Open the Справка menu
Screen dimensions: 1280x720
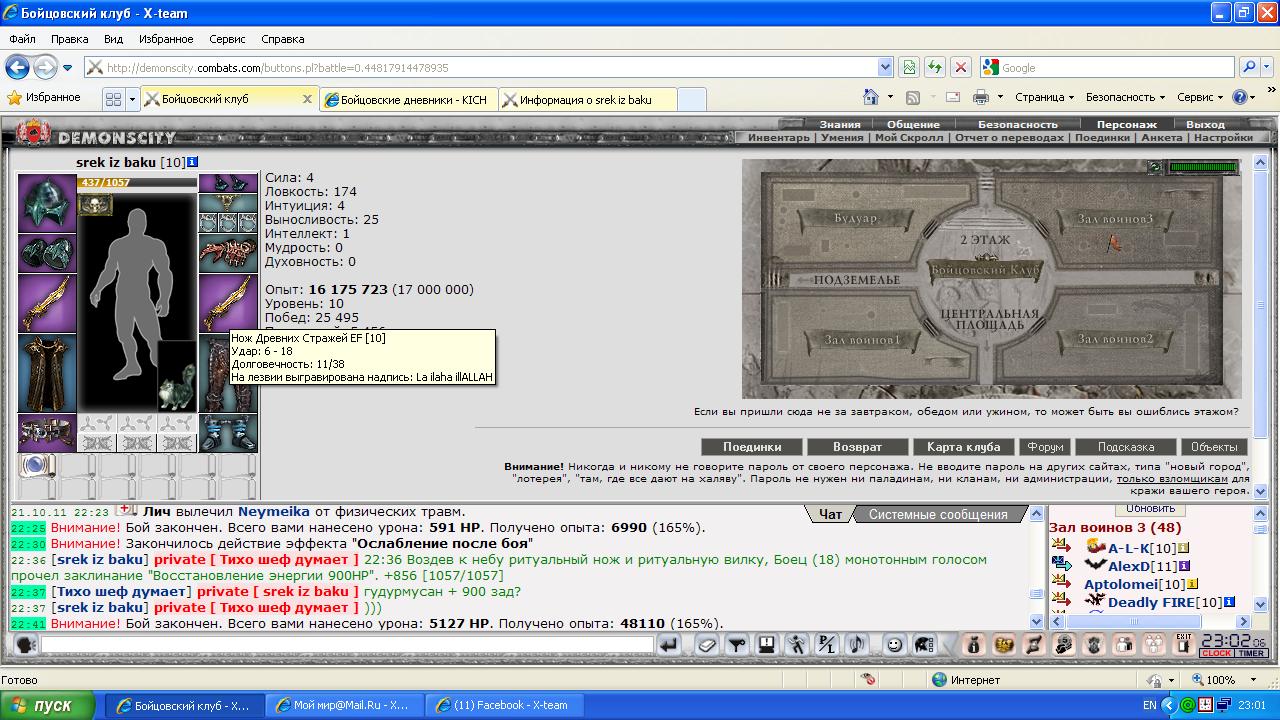tap(282, 39)
